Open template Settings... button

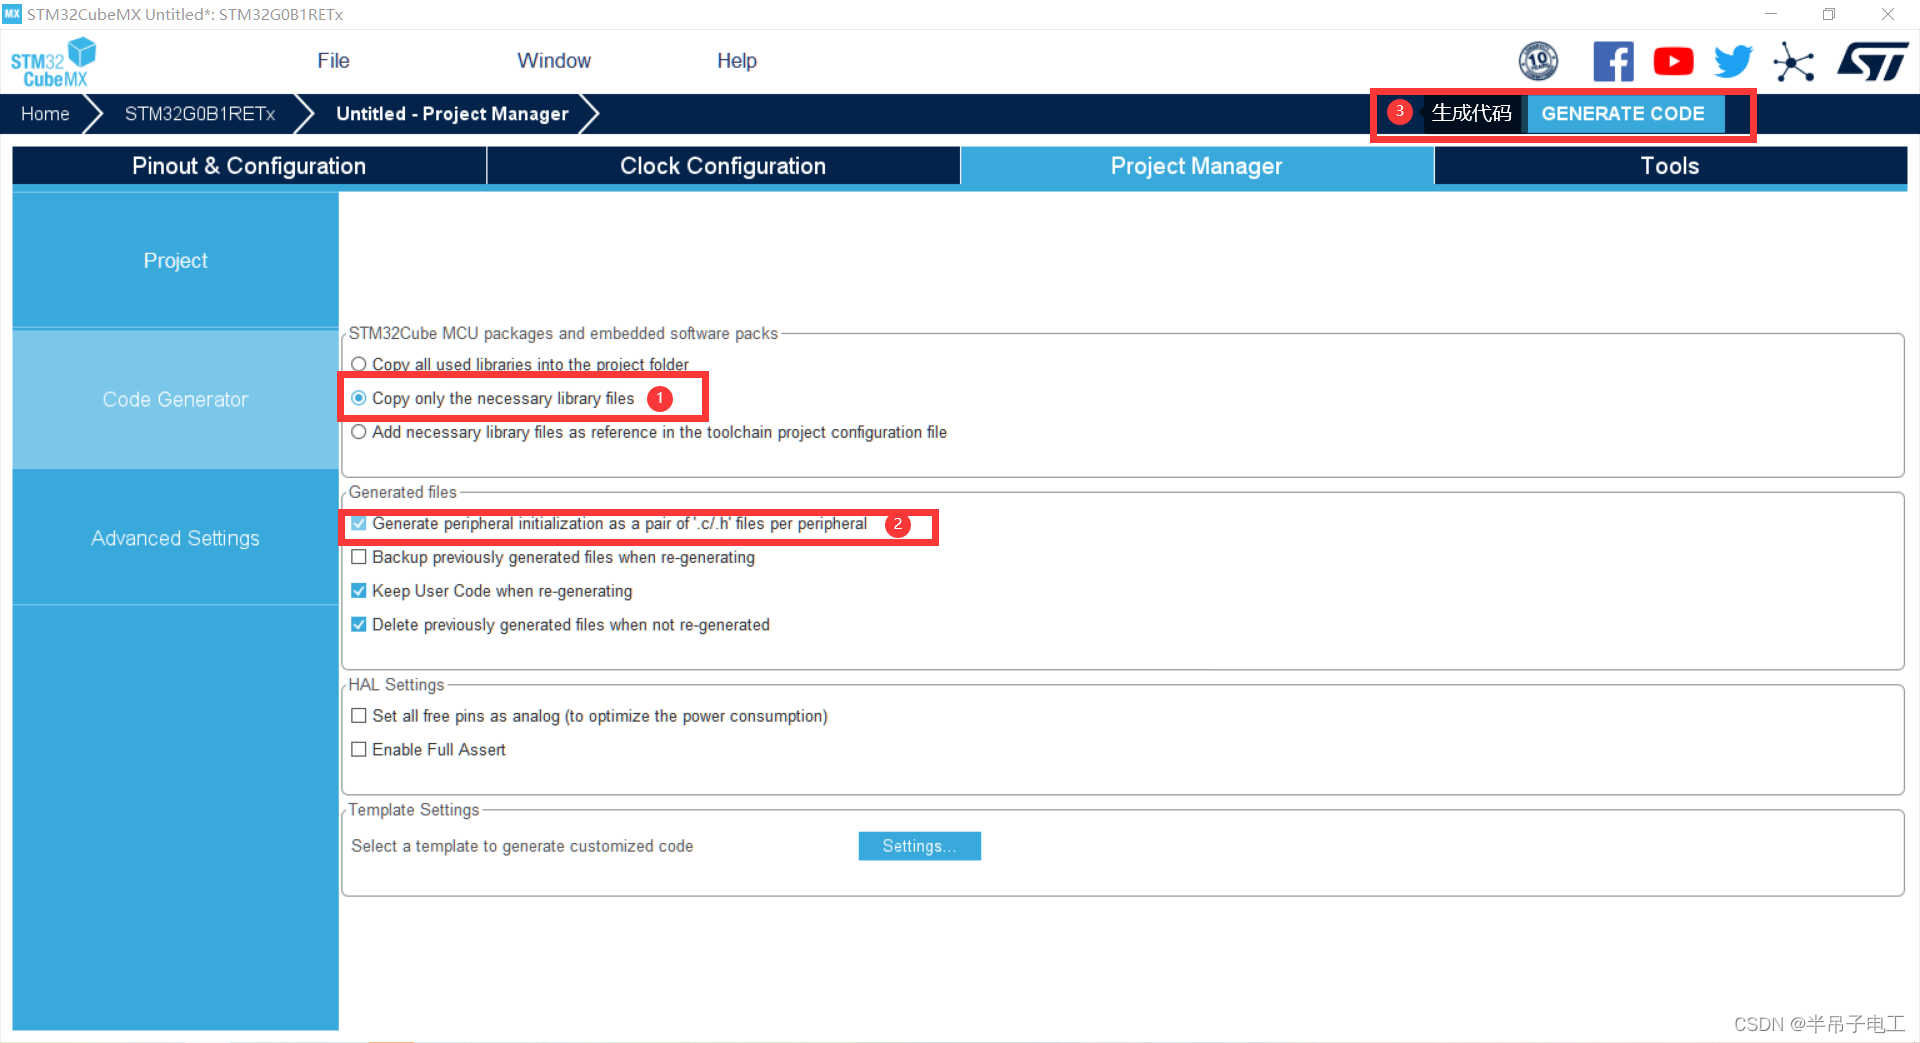pyautogui.click(x=919, y=846)
